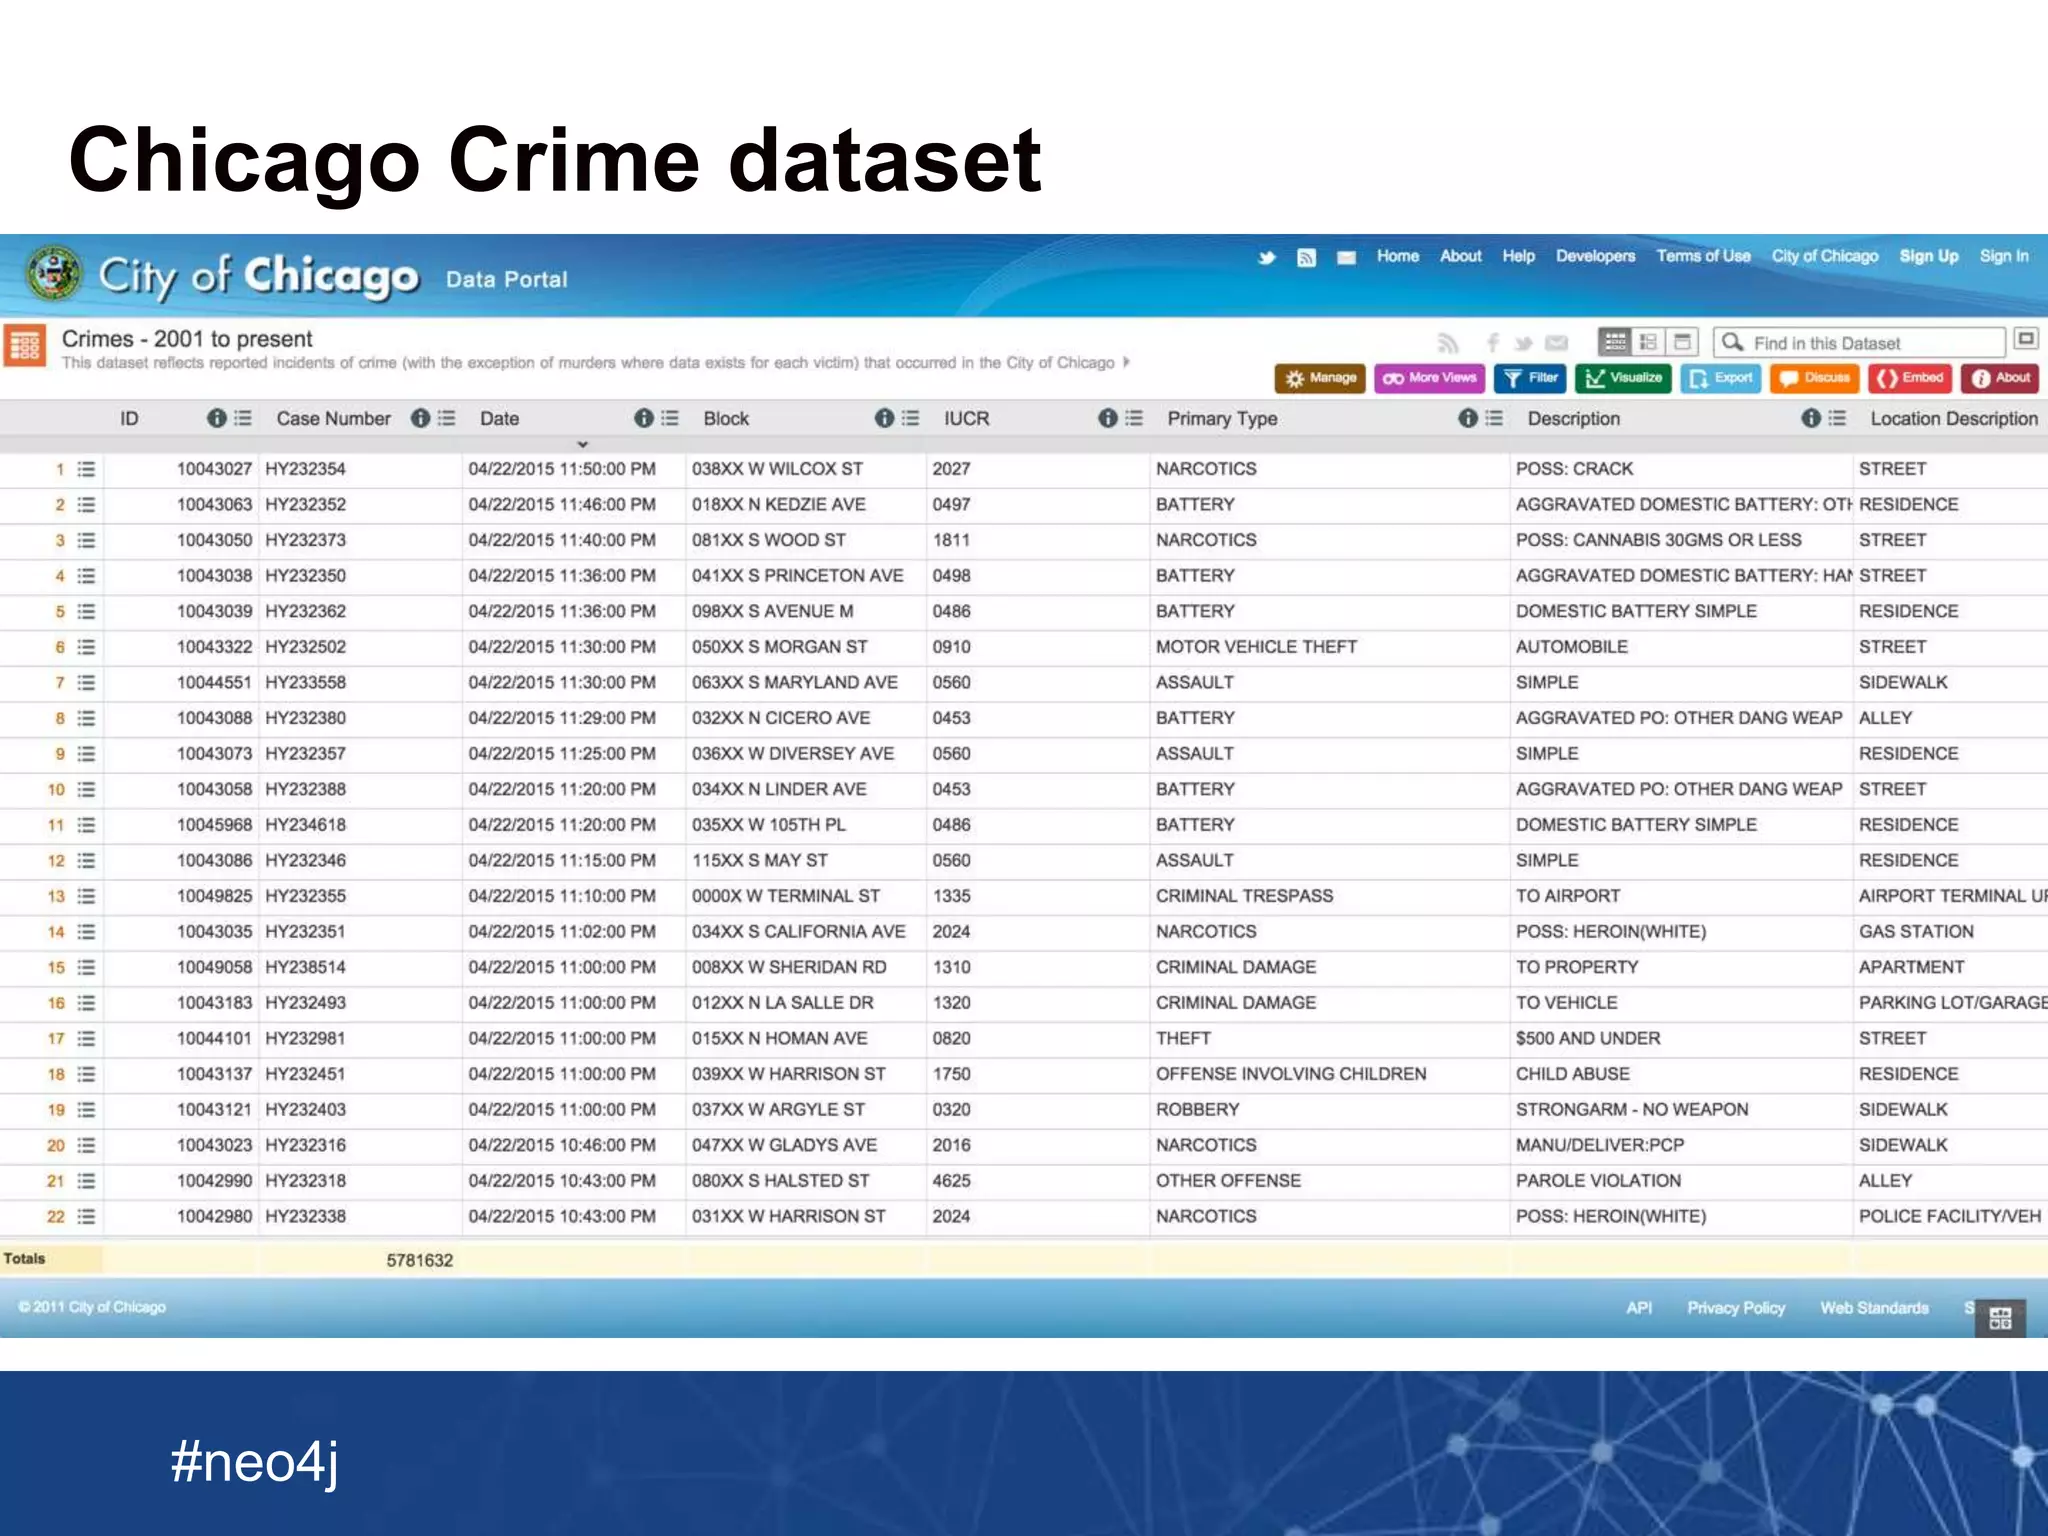Click the orange Discuss button
Image resolution: width=2048 pixels, height=1536 pixels.
1815,378
